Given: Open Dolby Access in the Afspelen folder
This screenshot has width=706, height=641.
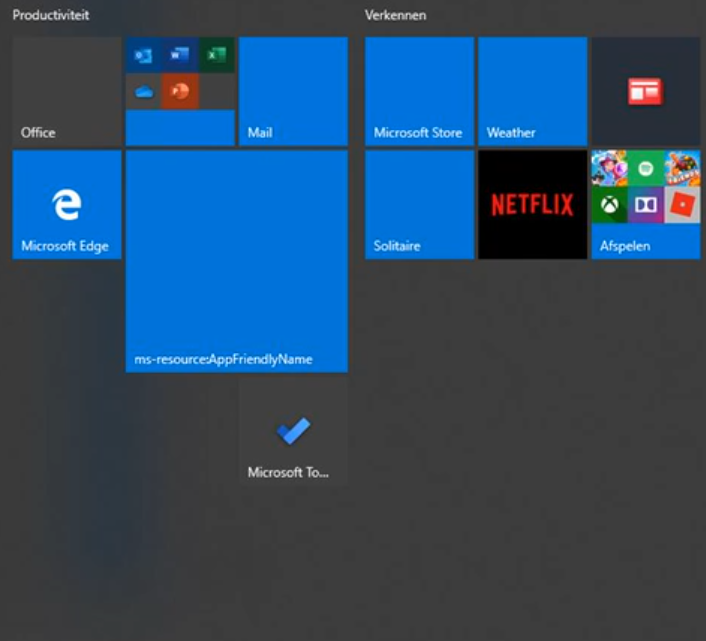Looking at the screenshot, I should pyautogui.click(x=646, y=205).
